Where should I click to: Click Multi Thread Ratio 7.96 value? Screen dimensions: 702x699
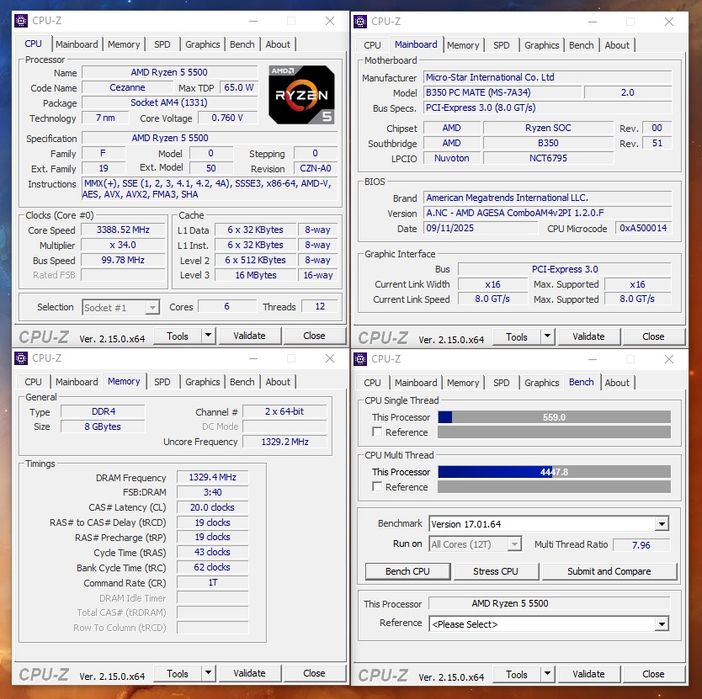click(641, 545)
